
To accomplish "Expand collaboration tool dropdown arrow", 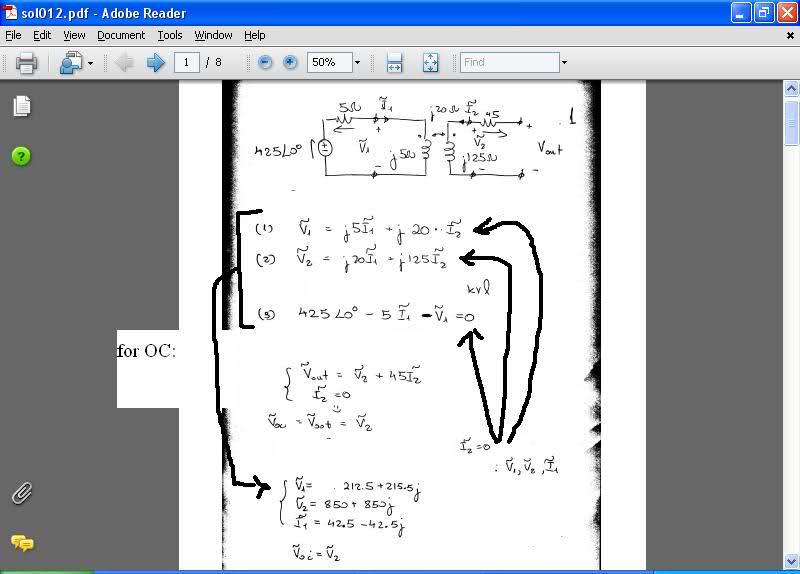I will (x=90, y=63).
